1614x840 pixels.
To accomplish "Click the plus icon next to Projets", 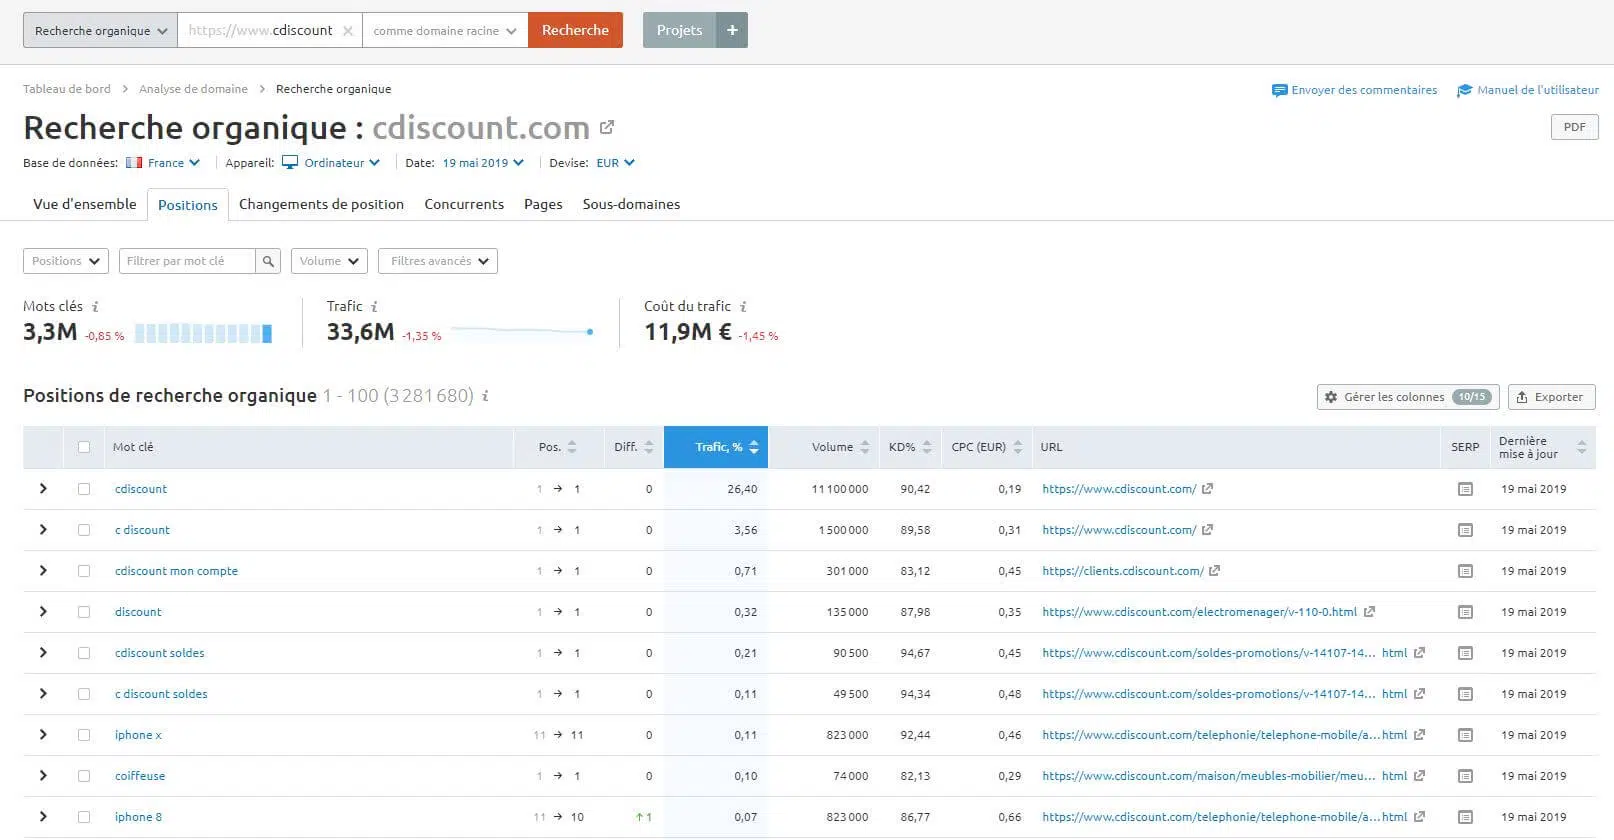I will tap(732, 30).
